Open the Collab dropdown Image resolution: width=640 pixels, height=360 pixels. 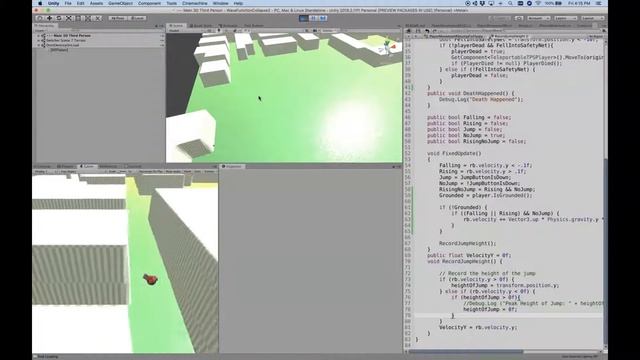coord(500,18)
